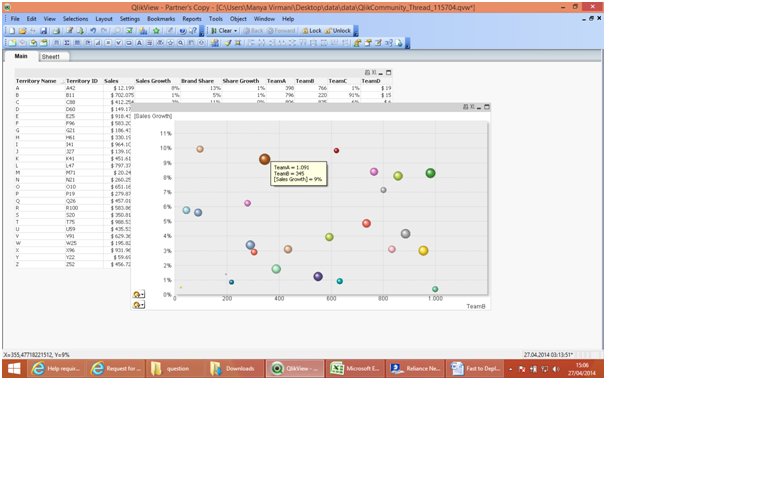Click the Unlock selections button
This screenshot has height=480, width=768.
pyautogui.click(x=338, y=30)
